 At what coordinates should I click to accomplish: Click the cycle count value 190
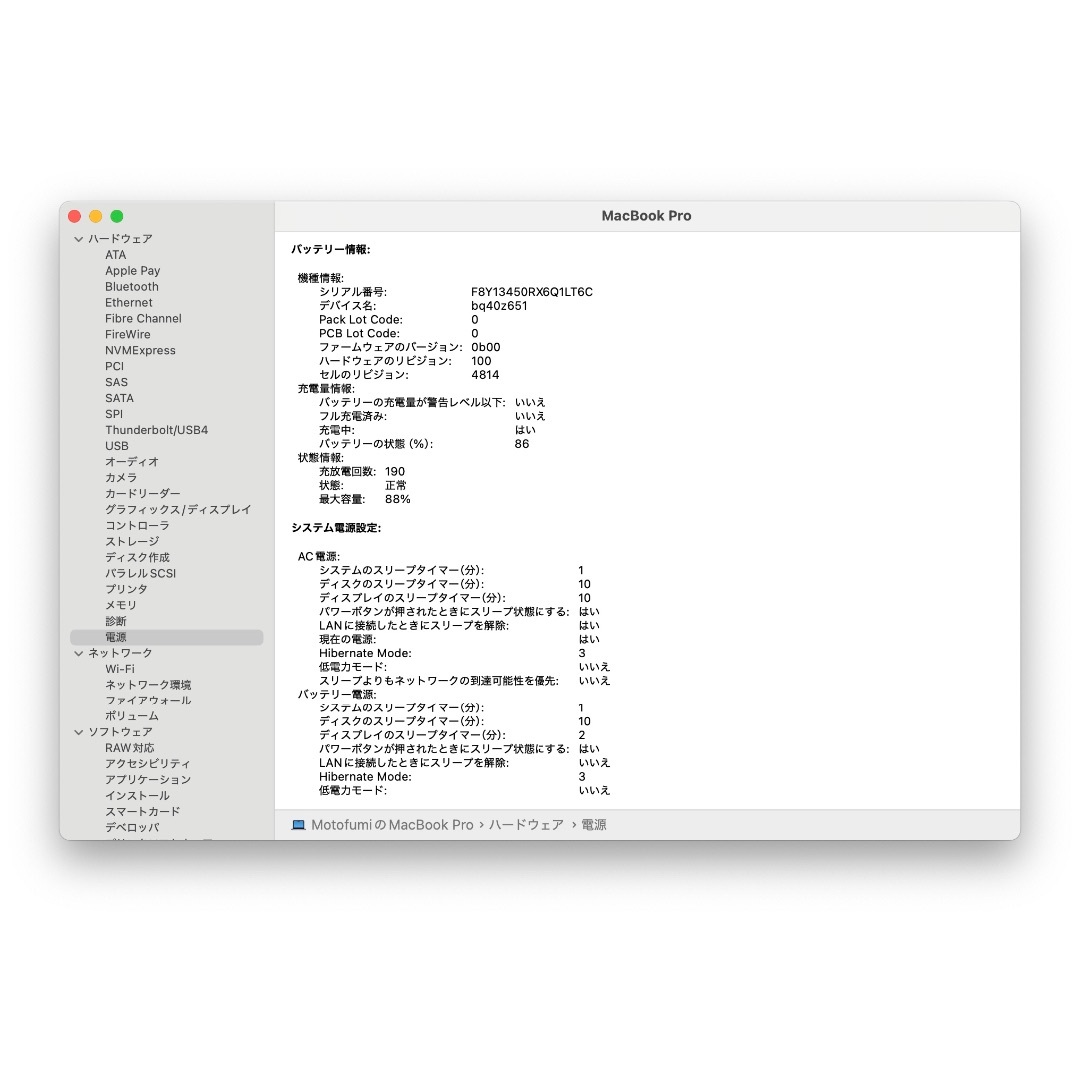tap(395, 472)
